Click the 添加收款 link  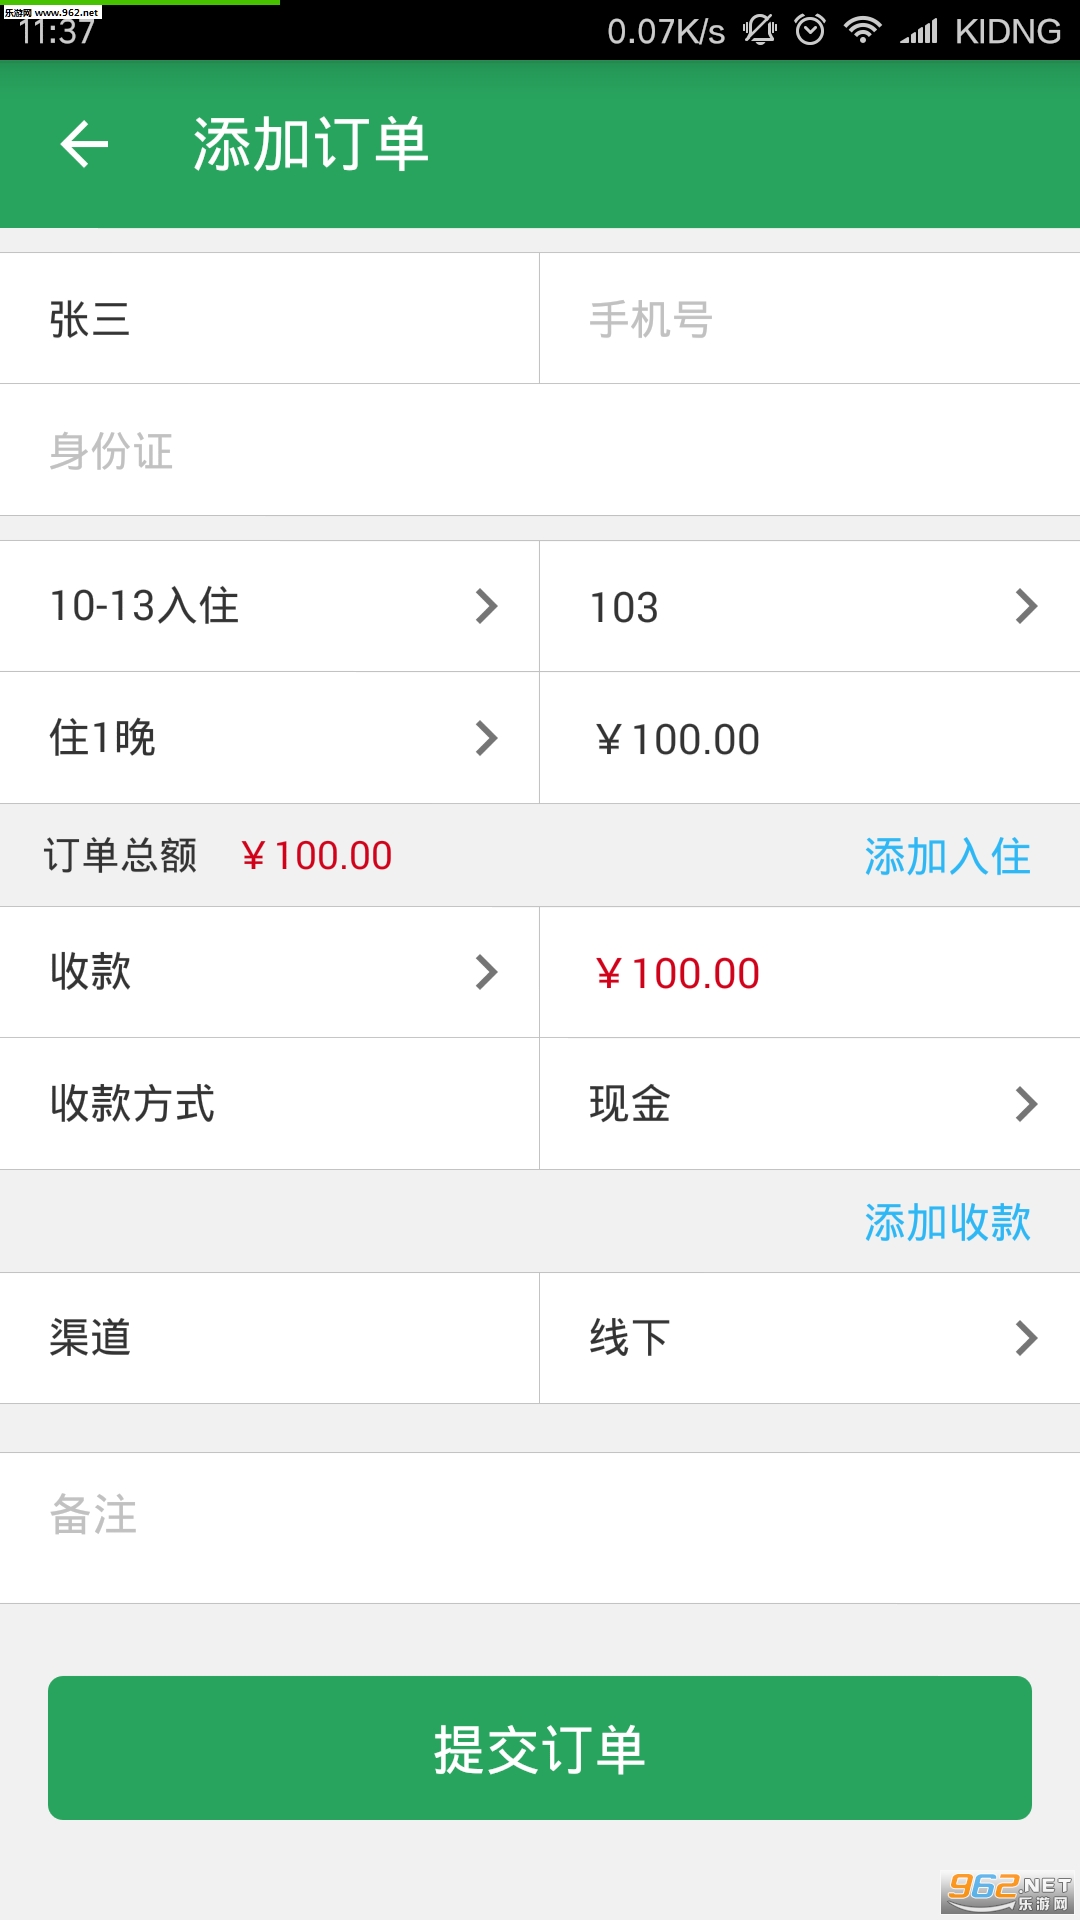tap(947, 1222)
